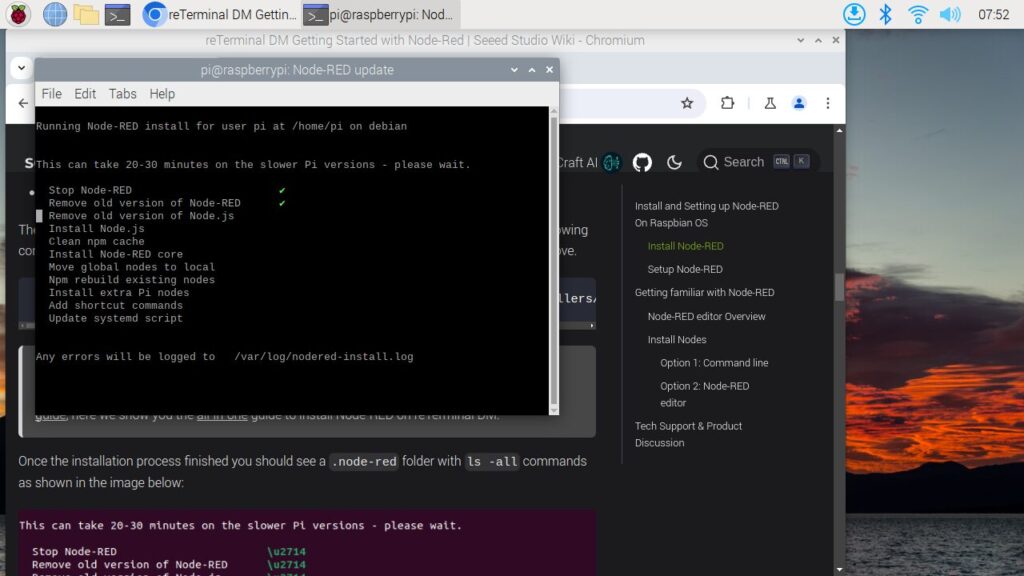The width and height of the screenshot is (1024, 576).
Task: Open the Bluetooth tray menu
Action: [886, 14]
